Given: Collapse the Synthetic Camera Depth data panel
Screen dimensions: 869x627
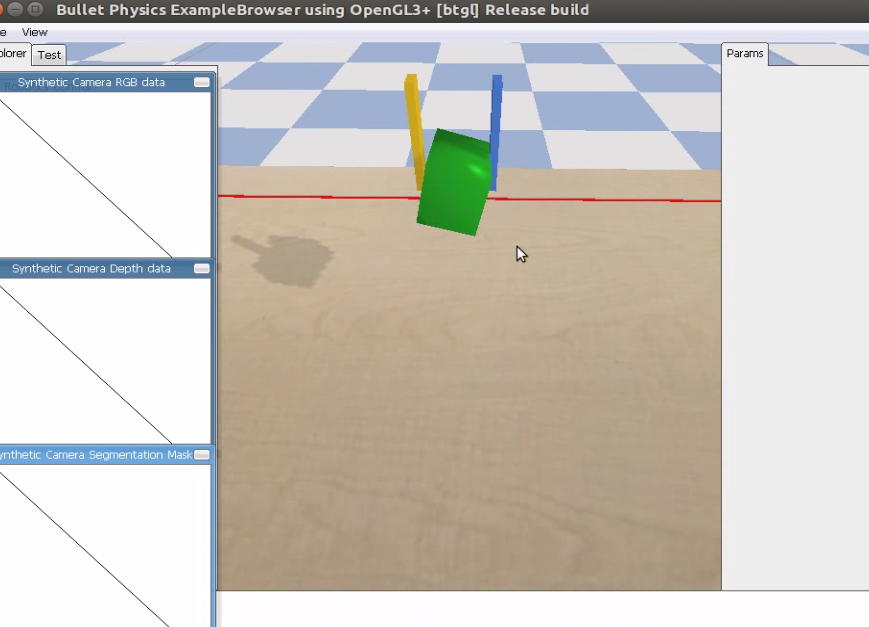Looking at the screenshot, I should (x=201, y=268).
